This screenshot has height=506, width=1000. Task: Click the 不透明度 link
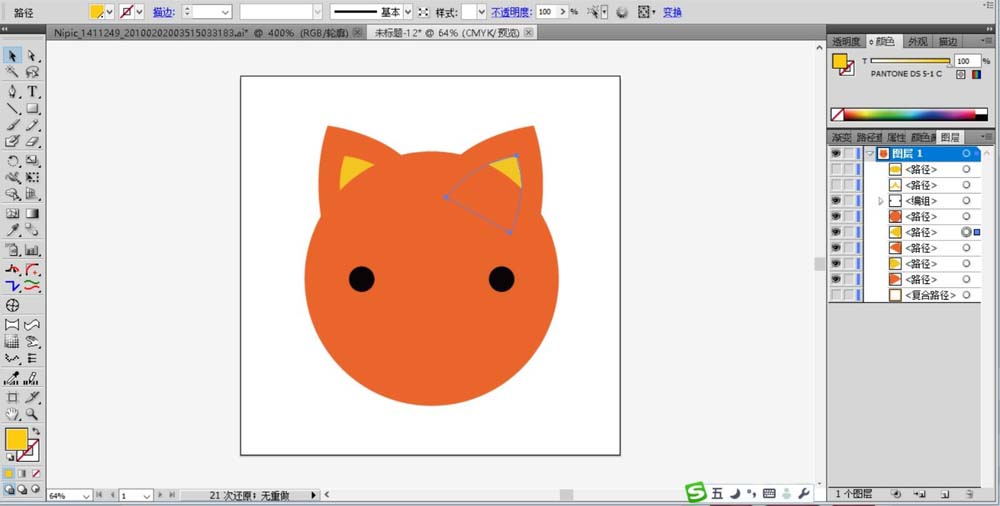click(x=510, y=12)
